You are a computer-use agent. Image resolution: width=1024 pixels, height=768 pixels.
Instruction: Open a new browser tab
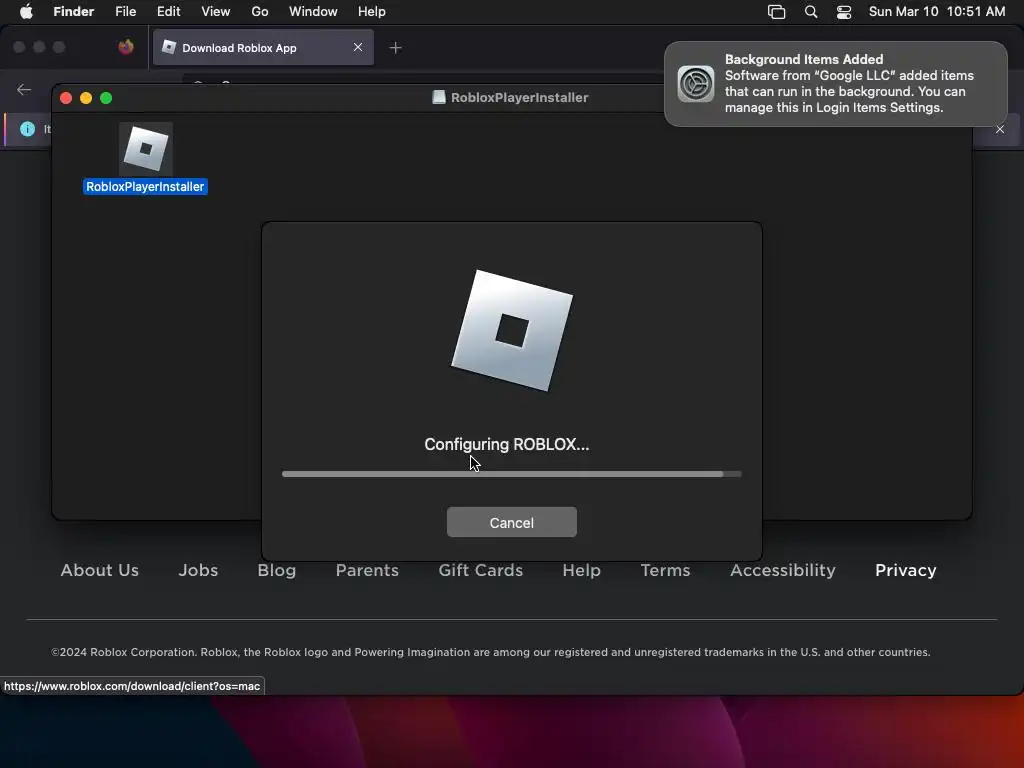pyautogui.click(x=395, y=48)
